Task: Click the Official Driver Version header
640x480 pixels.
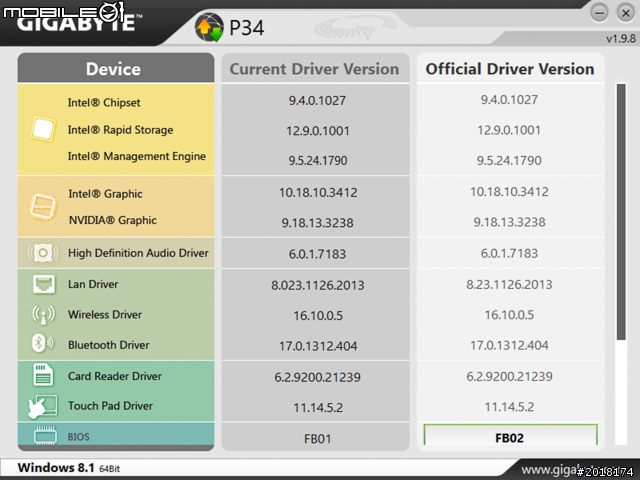Action: [x=510, y=69]
